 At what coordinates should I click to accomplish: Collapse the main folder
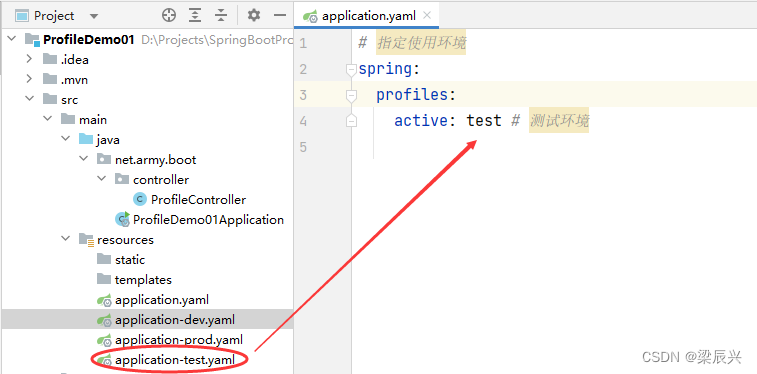tap(48, 119)
